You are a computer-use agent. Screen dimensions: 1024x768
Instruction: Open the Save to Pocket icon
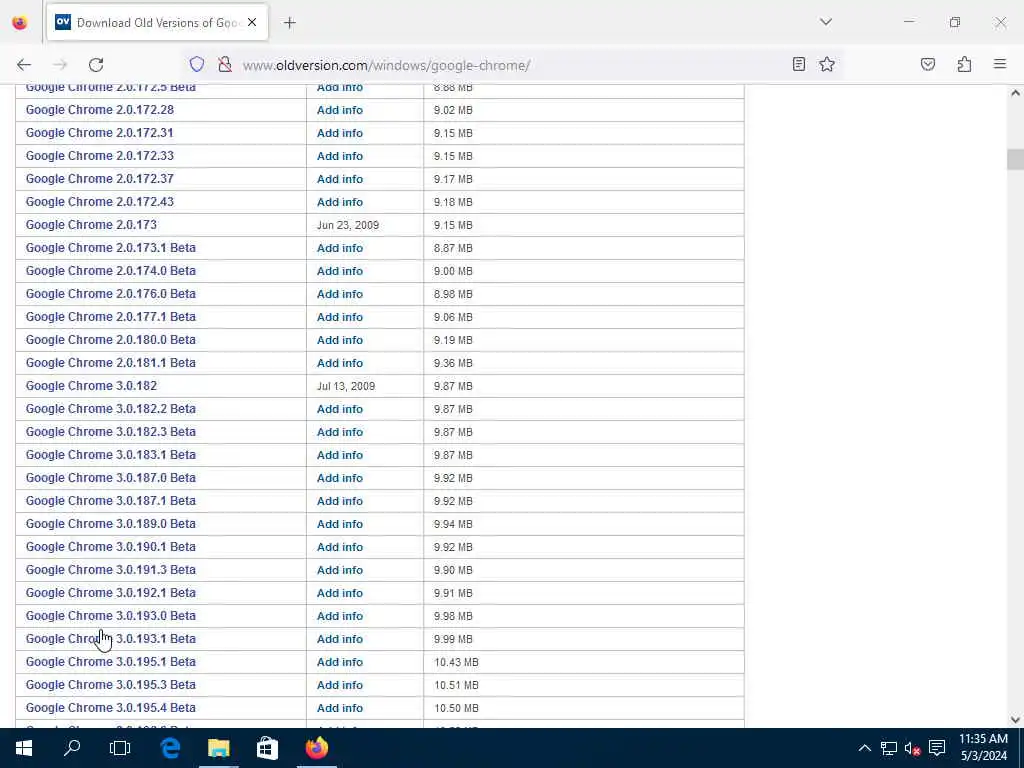[928, 64]
